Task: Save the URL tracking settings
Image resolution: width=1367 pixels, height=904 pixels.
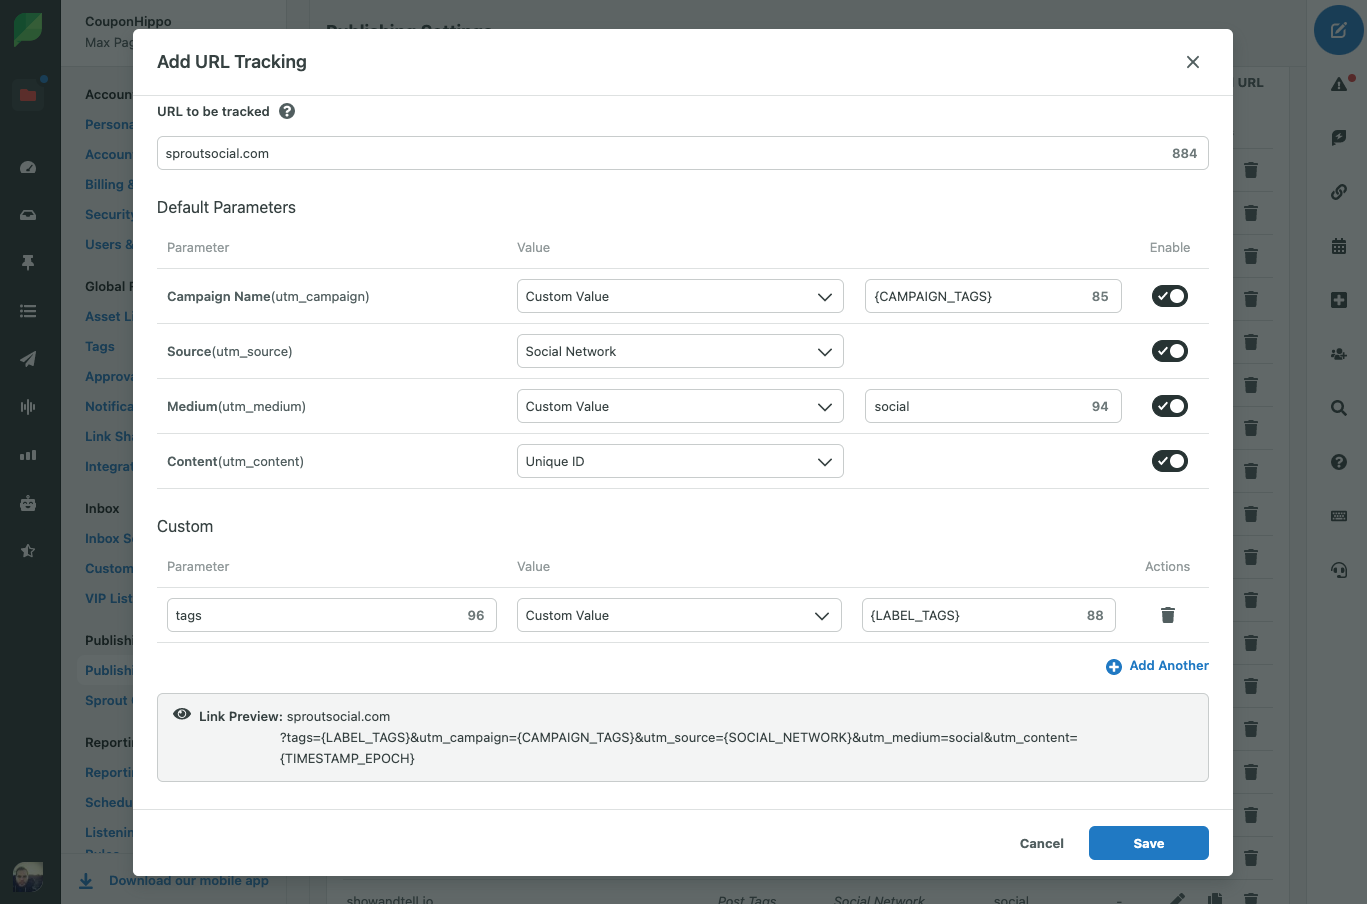Action: tap(1148, 843)
